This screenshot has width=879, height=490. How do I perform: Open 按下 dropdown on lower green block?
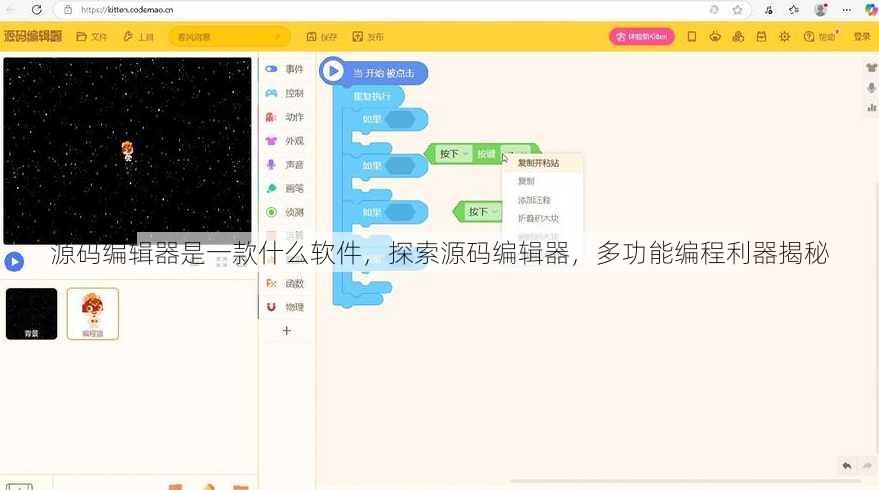tap(483, 212)
